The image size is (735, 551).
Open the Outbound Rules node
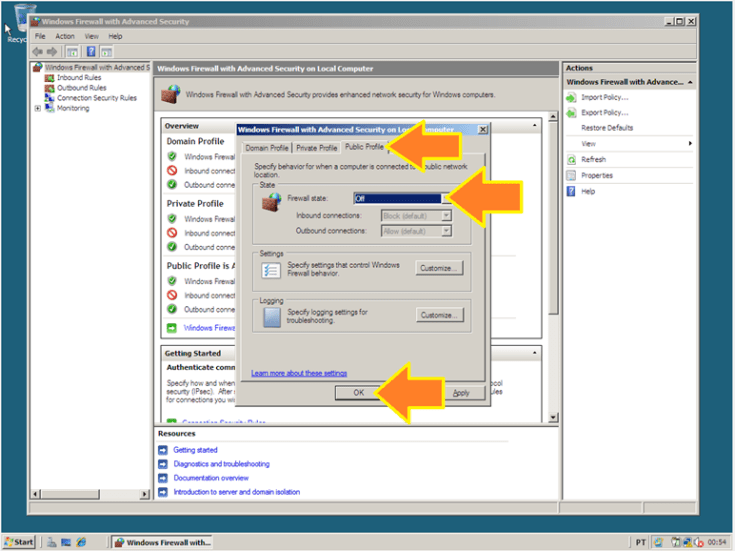(x=79, y=88)
